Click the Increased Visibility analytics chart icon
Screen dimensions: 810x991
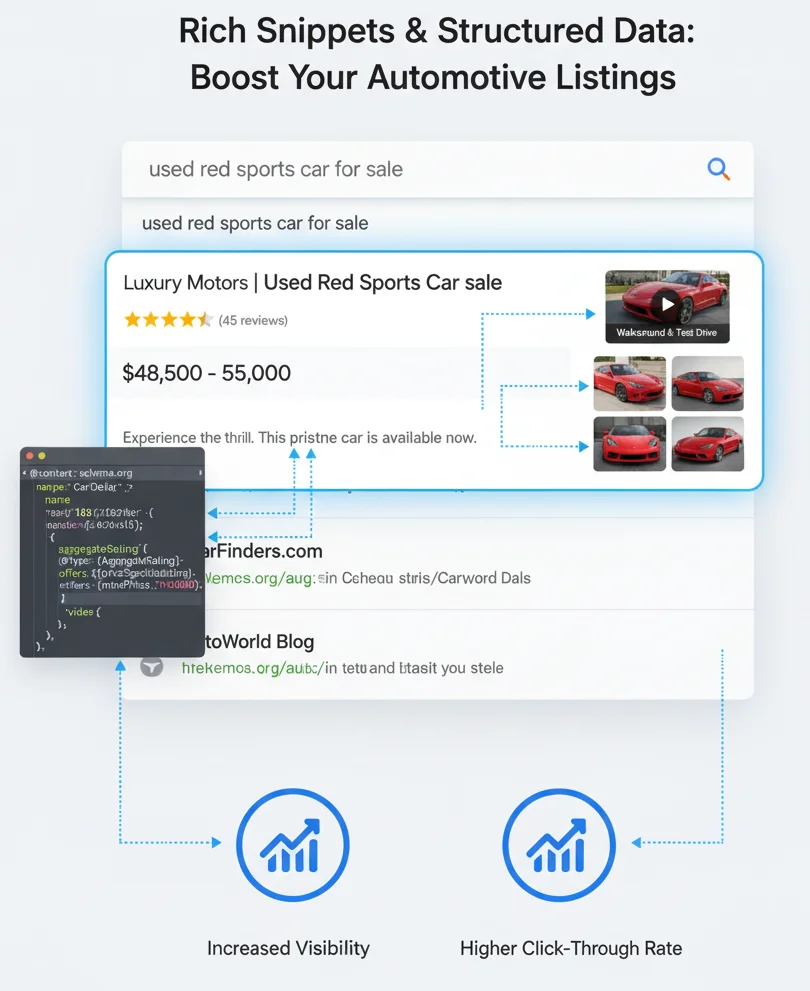292,844
